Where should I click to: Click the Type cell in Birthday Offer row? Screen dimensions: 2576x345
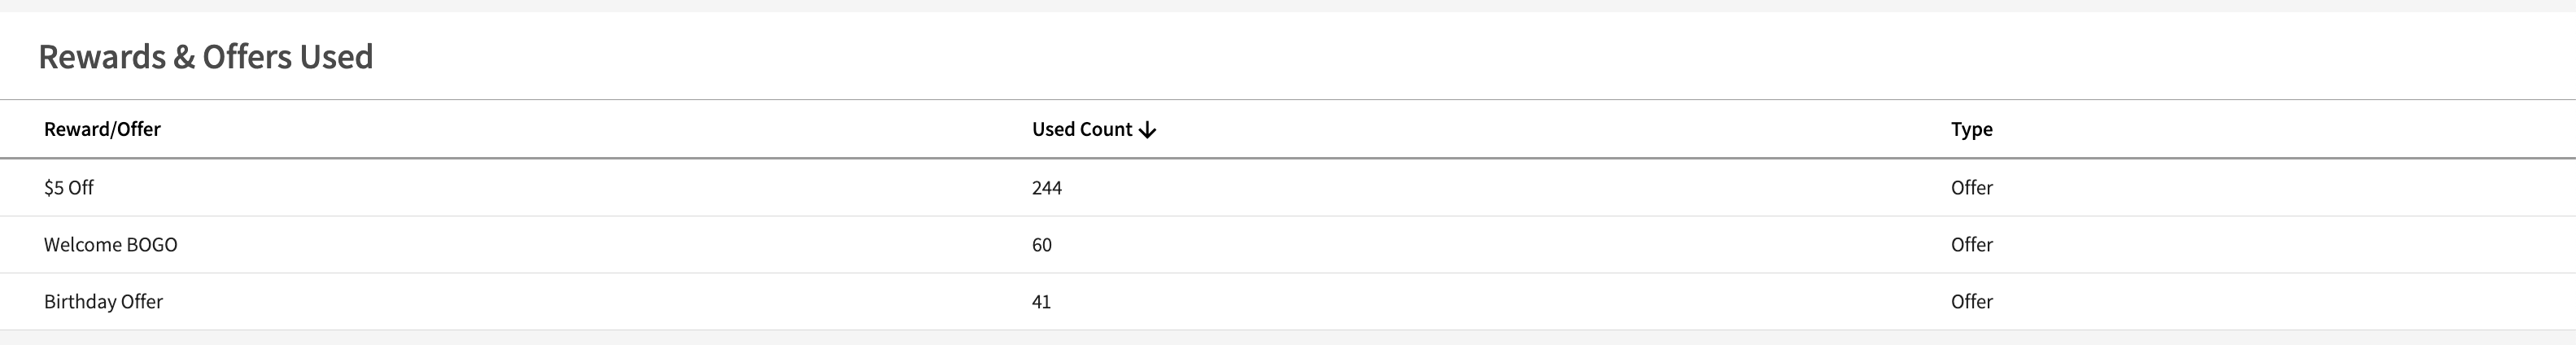coord(1971,302)
